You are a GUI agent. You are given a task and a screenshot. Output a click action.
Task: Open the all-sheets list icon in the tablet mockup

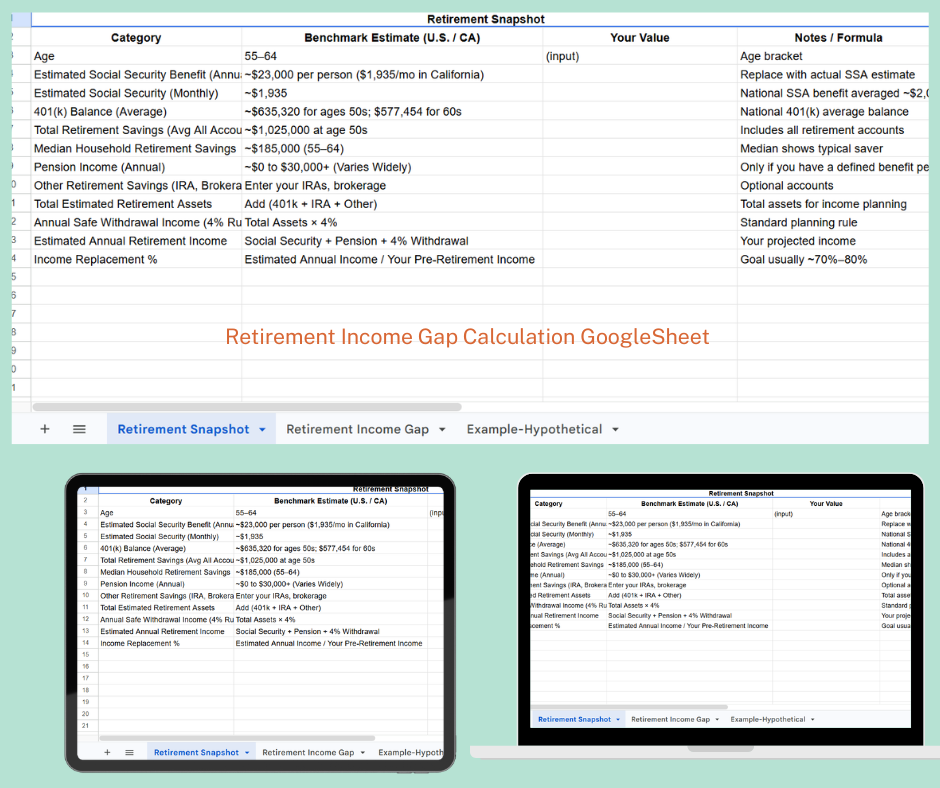(131, 750)
